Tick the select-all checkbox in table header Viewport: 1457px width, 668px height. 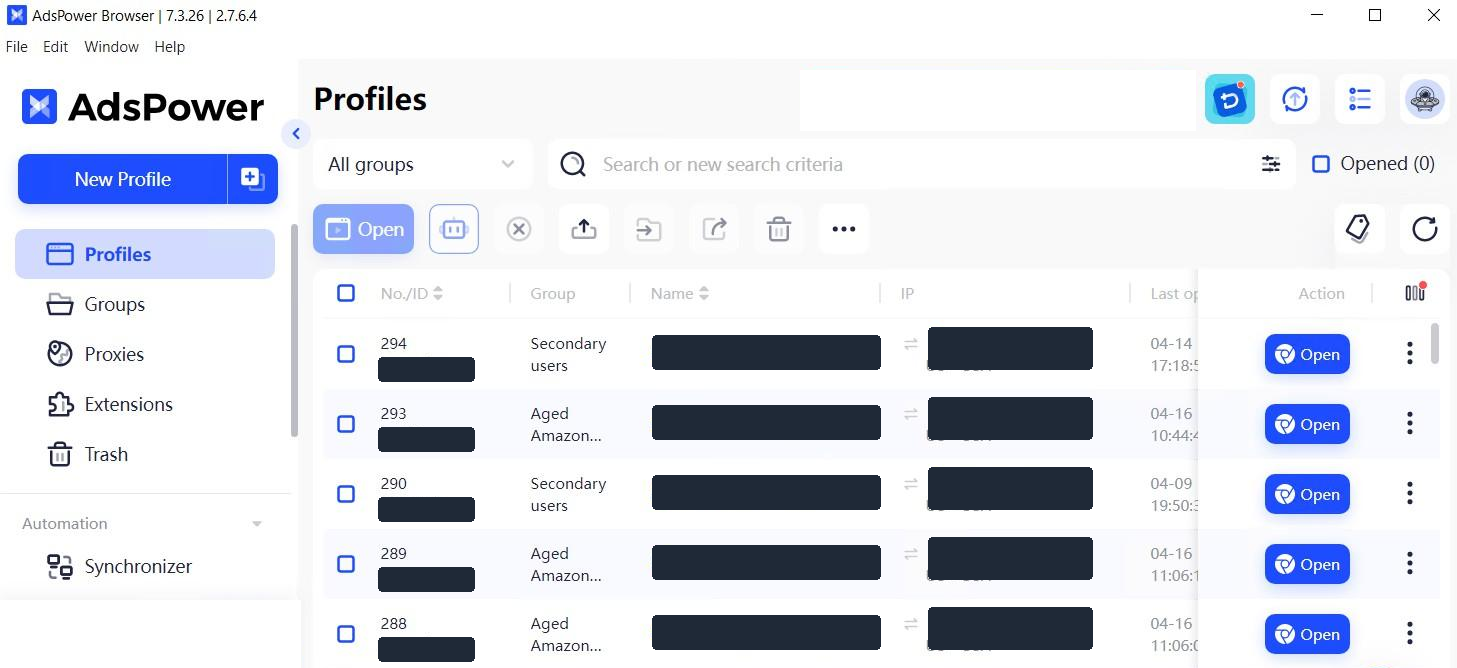[x=346, y=293]
